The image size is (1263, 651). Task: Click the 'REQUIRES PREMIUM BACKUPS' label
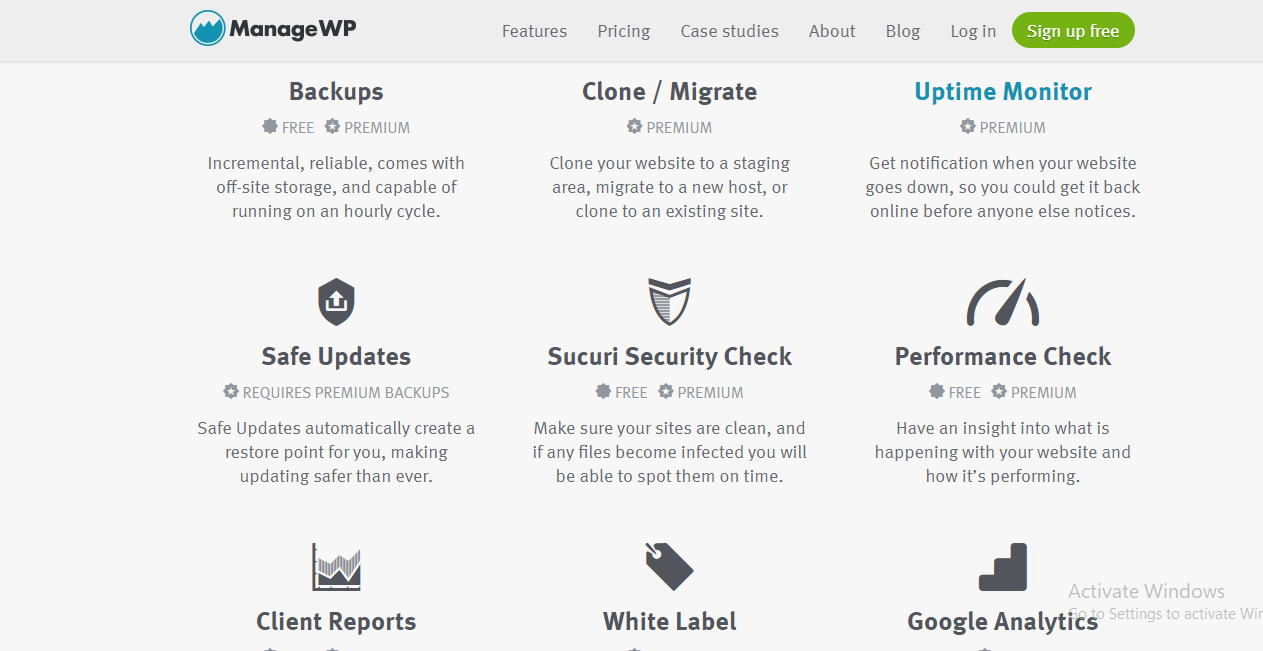click(346, 393)
